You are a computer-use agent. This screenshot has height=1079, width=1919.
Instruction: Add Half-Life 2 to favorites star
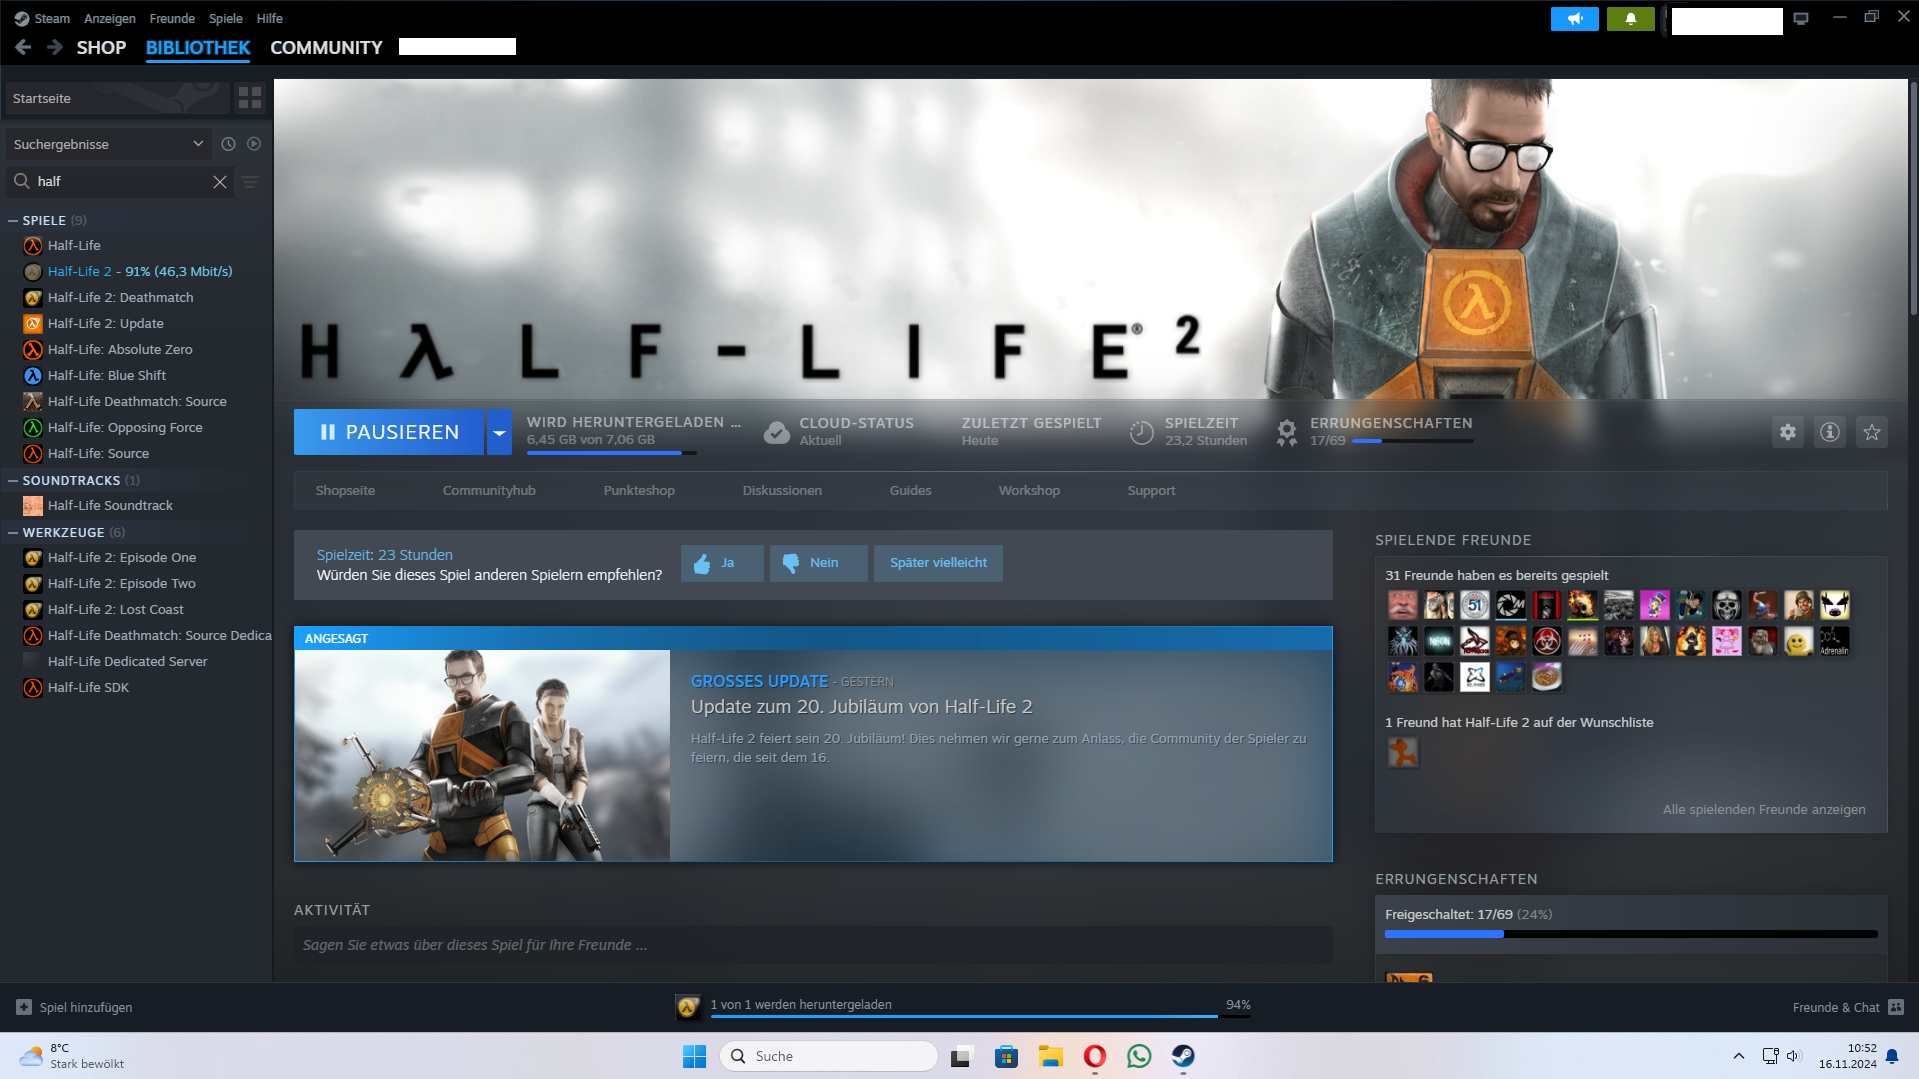click(x=1871, y=432)
